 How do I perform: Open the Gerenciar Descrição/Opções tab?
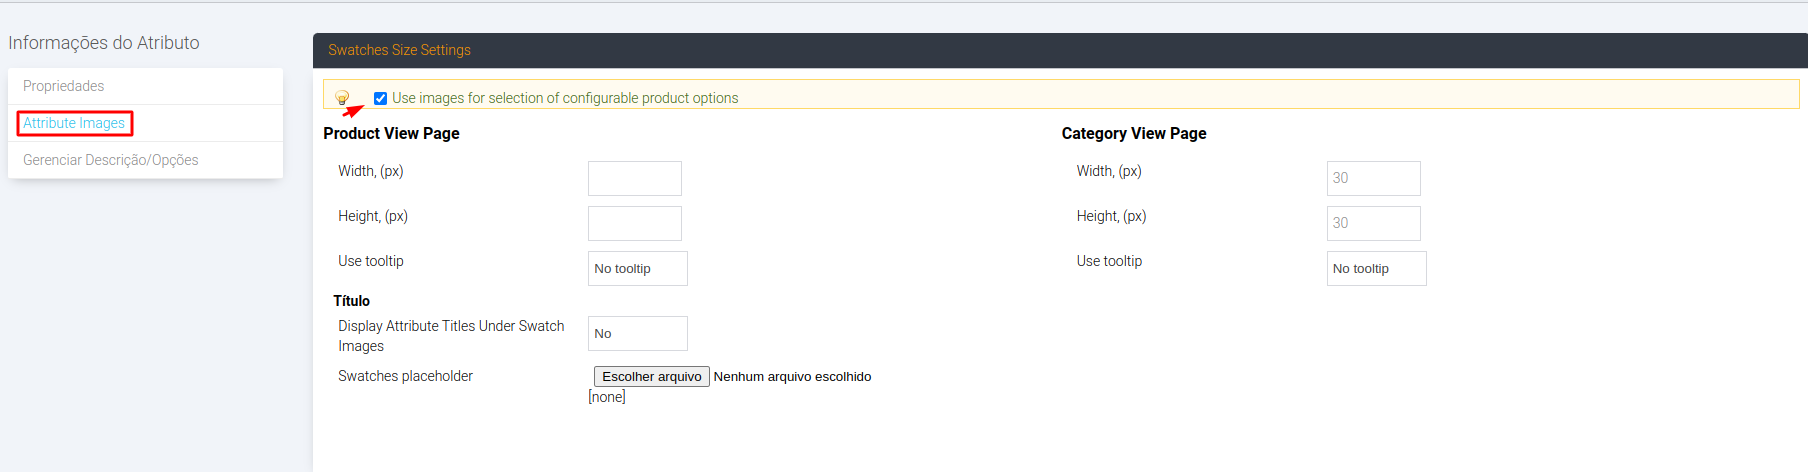click(x=145, y=160)
